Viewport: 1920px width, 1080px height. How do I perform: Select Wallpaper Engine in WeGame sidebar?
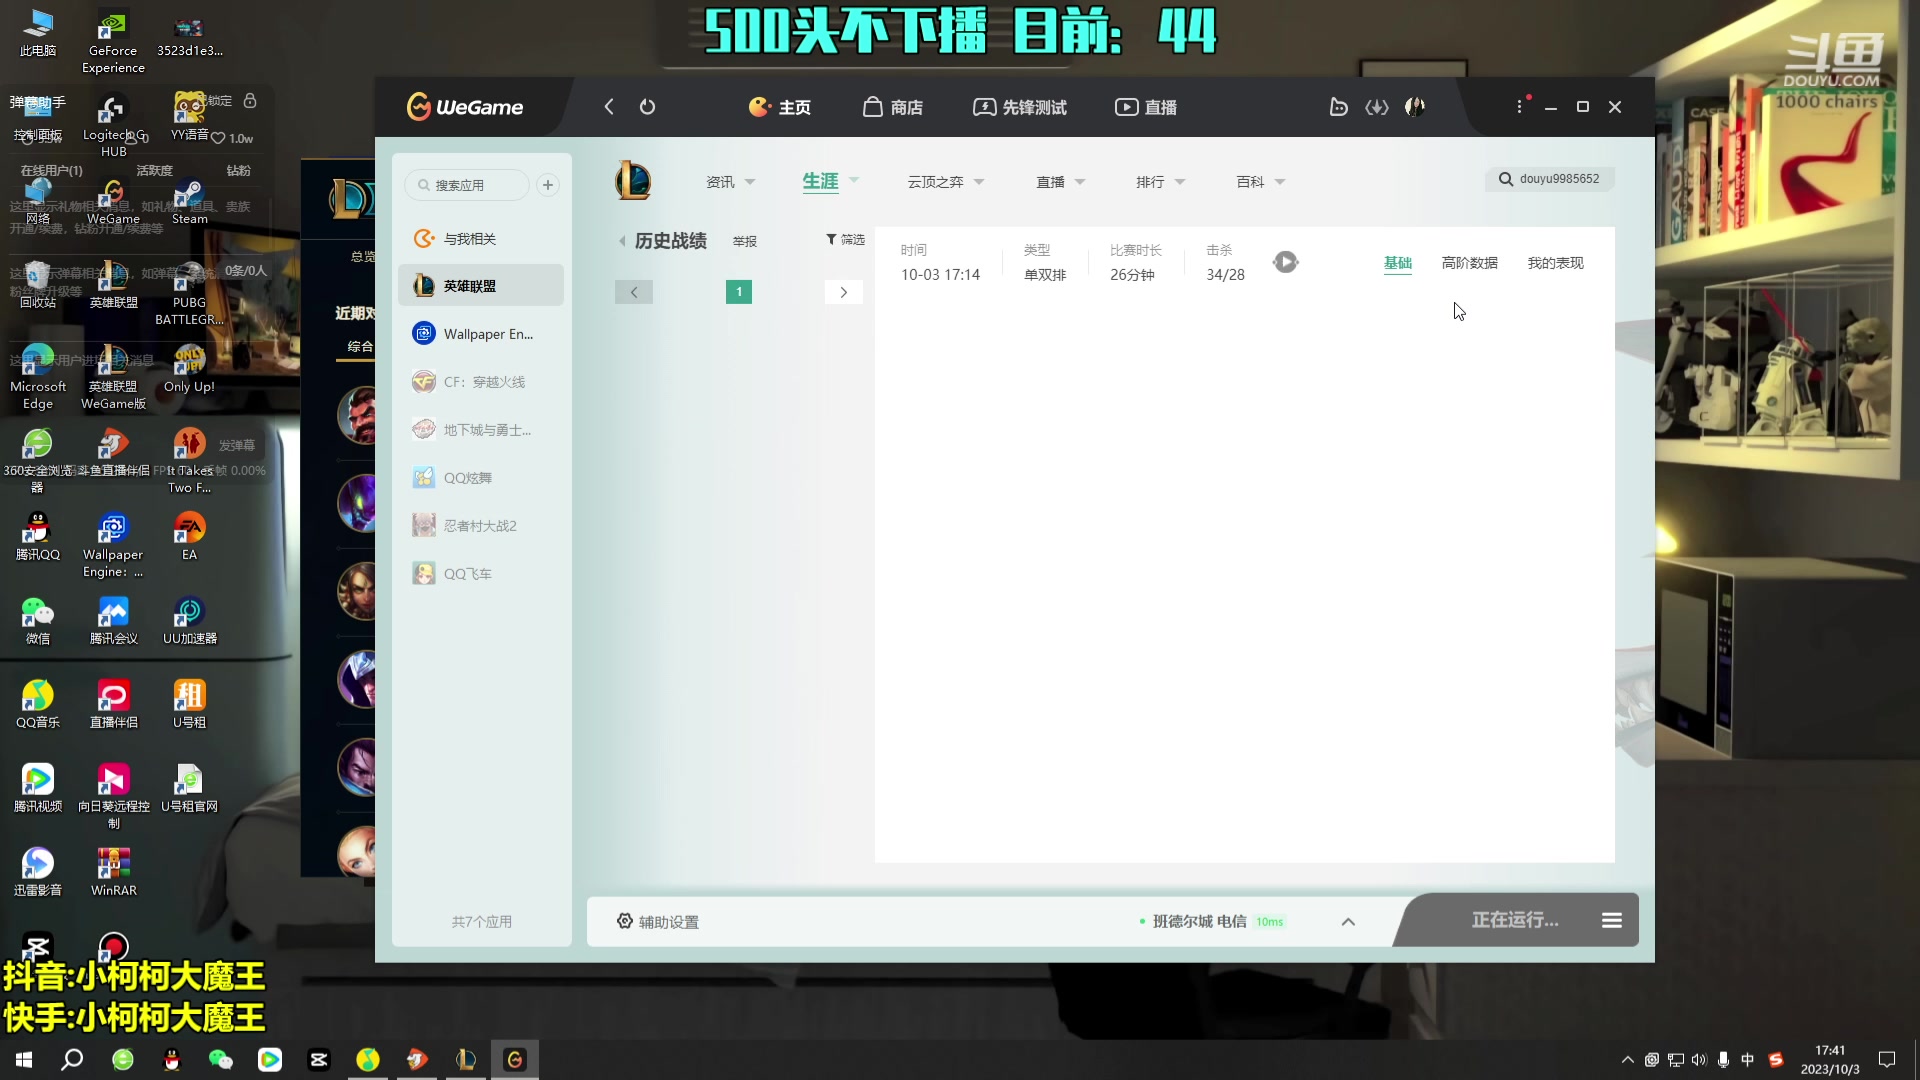point(481,334)
